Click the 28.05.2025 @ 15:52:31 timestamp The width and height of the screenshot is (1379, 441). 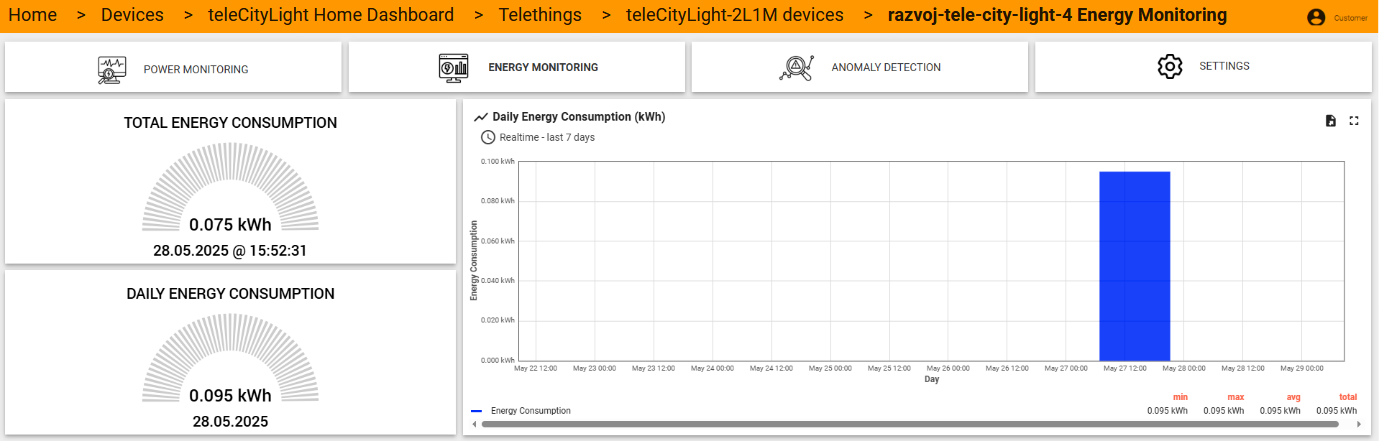coord(230,250)
